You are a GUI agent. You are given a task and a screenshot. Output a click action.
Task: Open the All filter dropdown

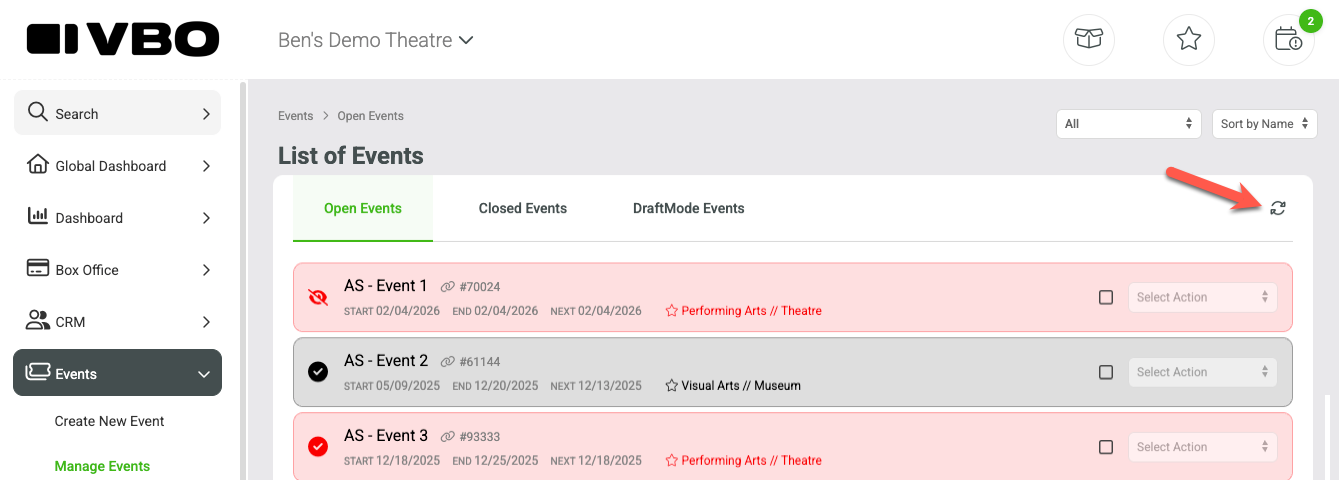coord(1128,124)
